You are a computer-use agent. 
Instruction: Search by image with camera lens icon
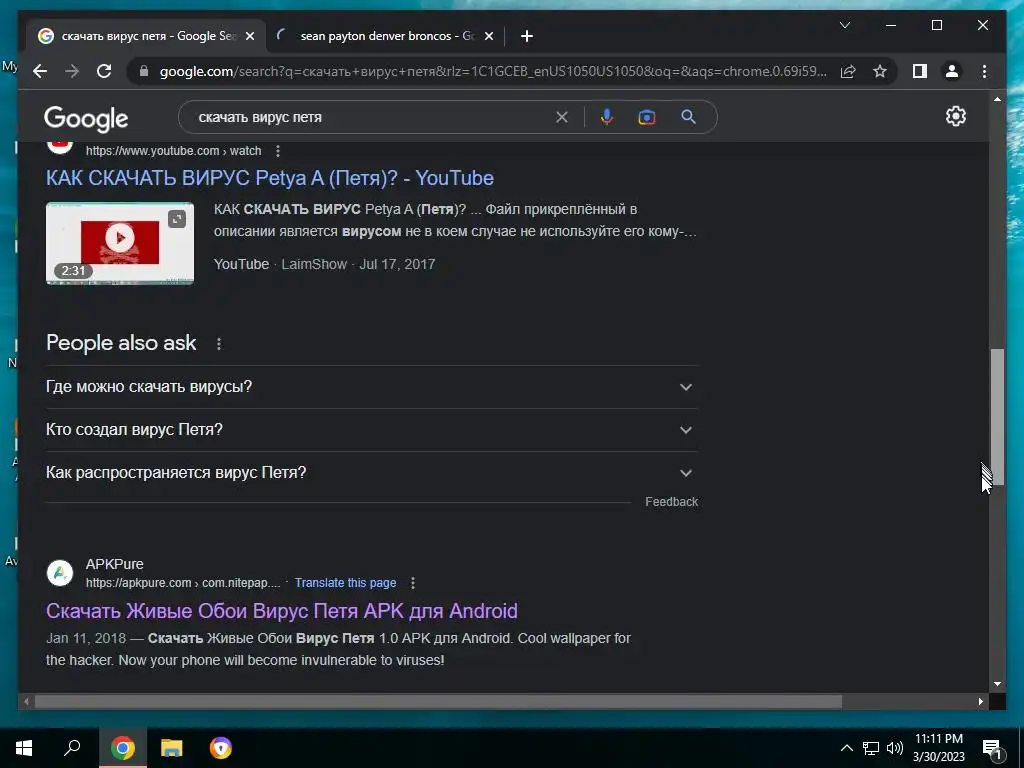pyautogui.click(x=647, y=117)
